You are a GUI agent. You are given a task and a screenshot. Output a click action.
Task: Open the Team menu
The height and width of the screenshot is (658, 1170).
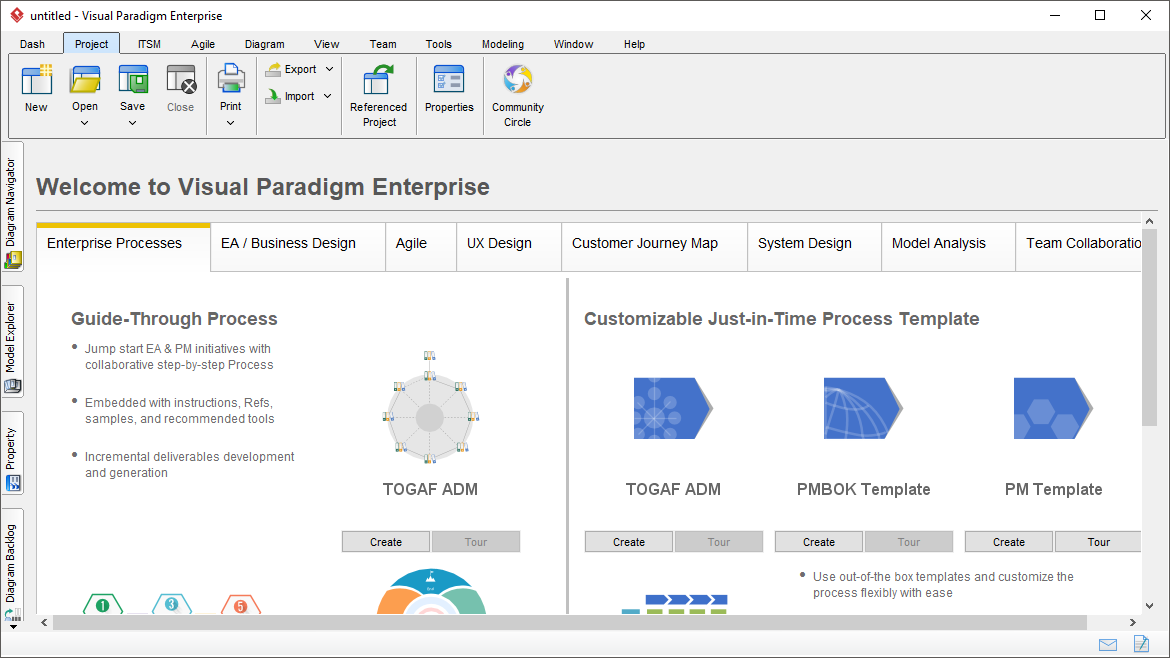tap(383, 44)
